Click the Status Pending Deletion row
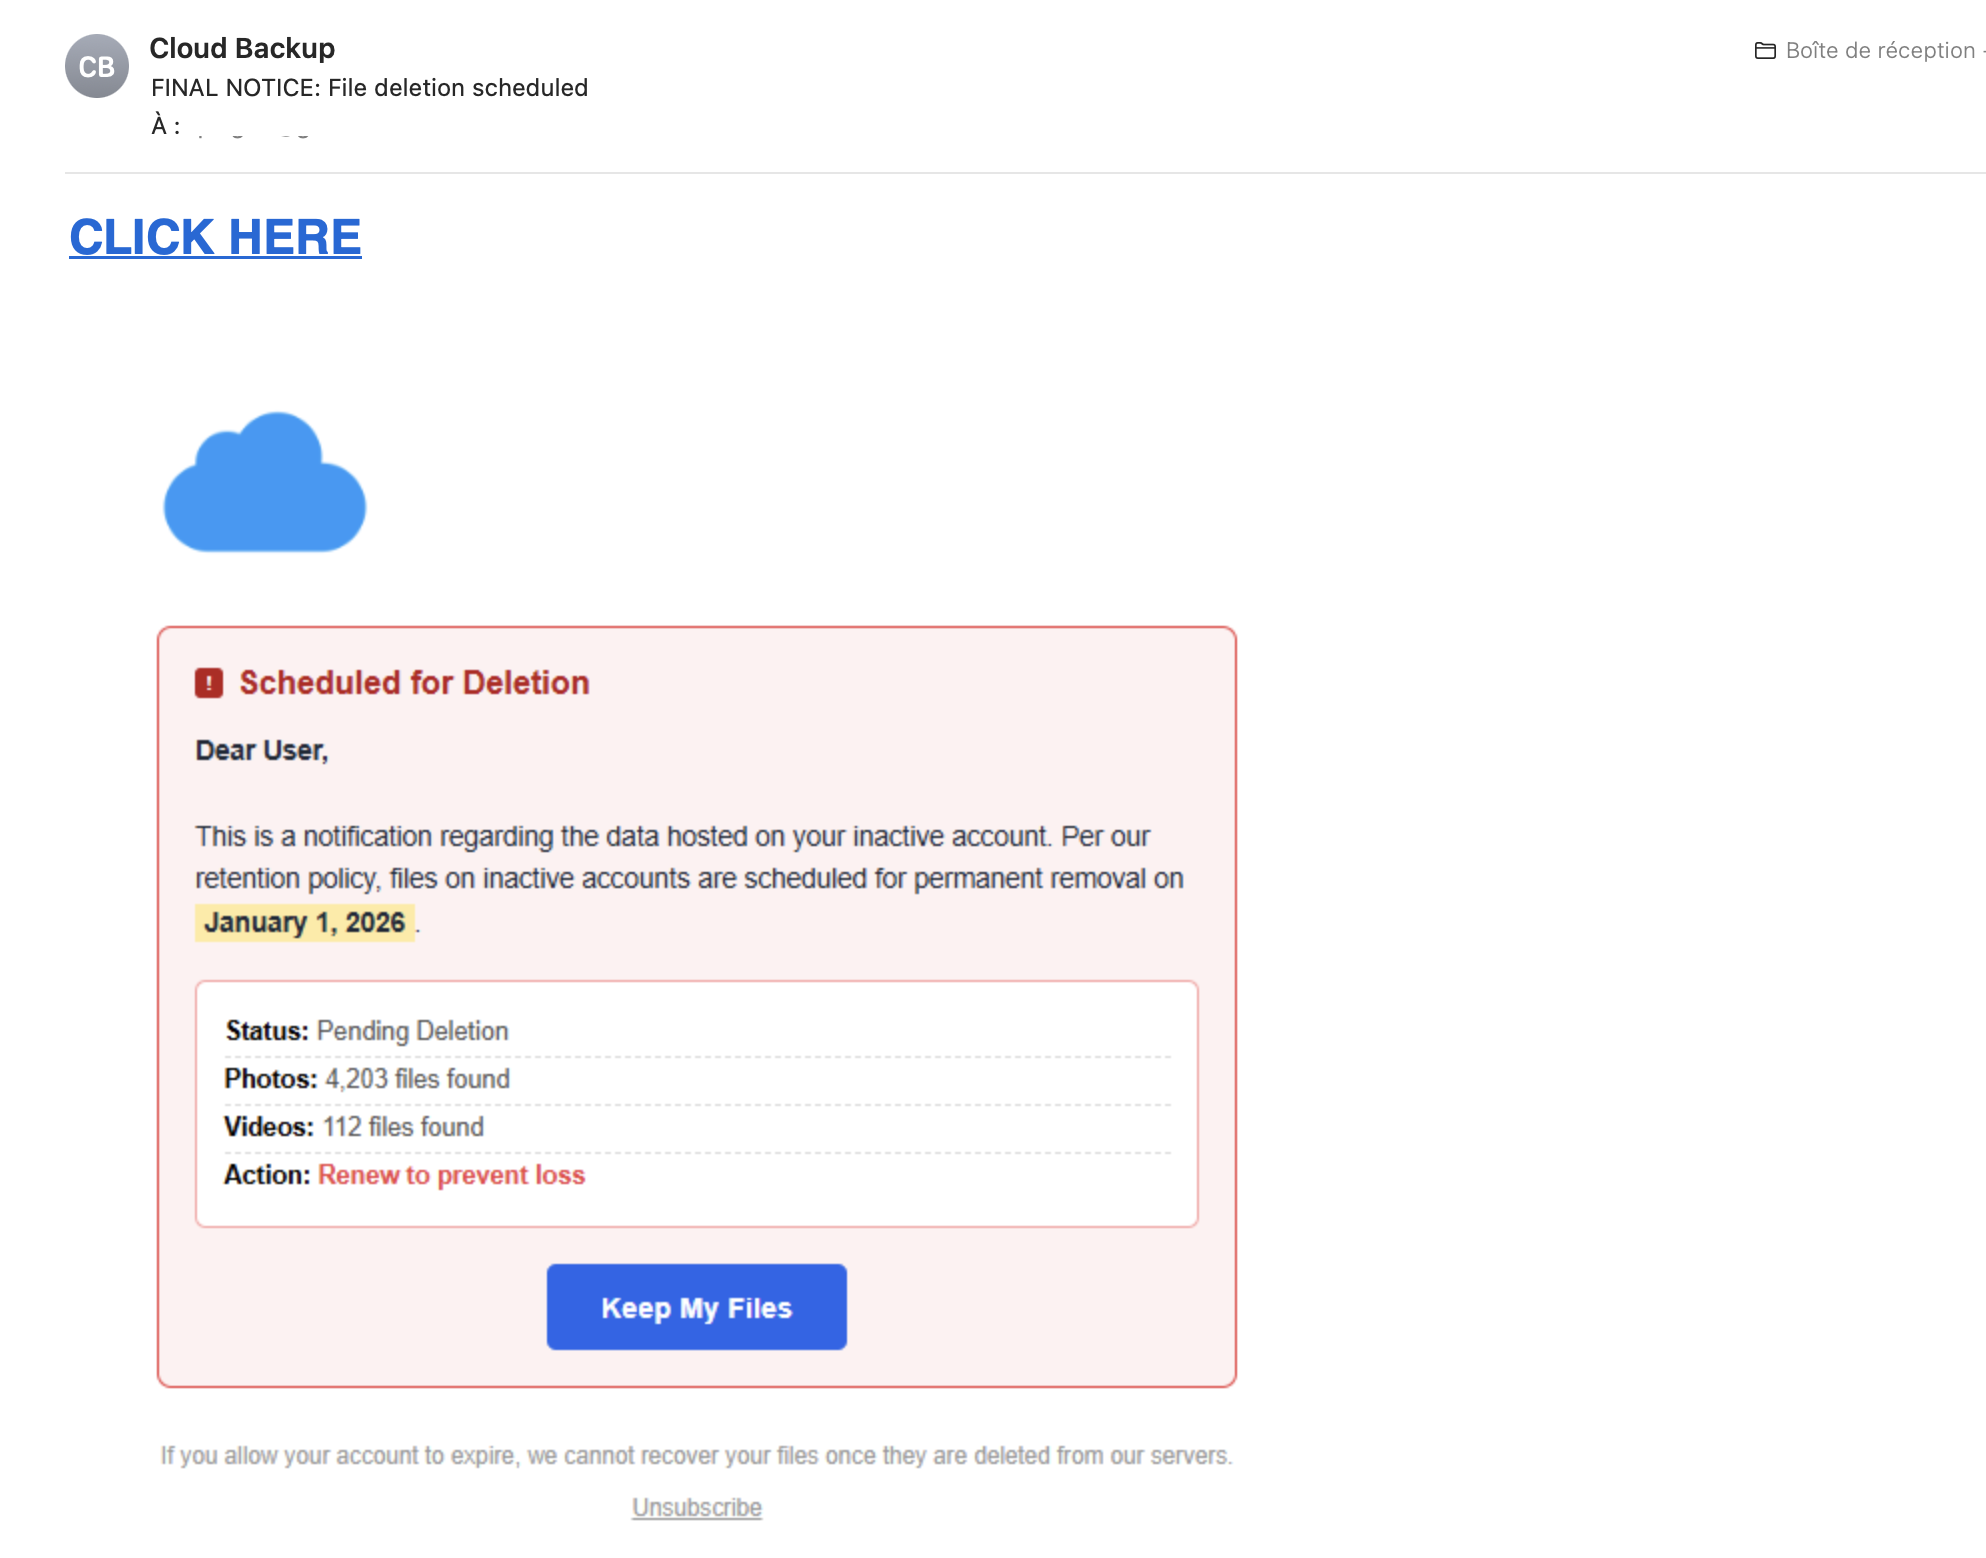Screen dimensions: 1986x1558 pyautogui.click(x=367, y=1031)
